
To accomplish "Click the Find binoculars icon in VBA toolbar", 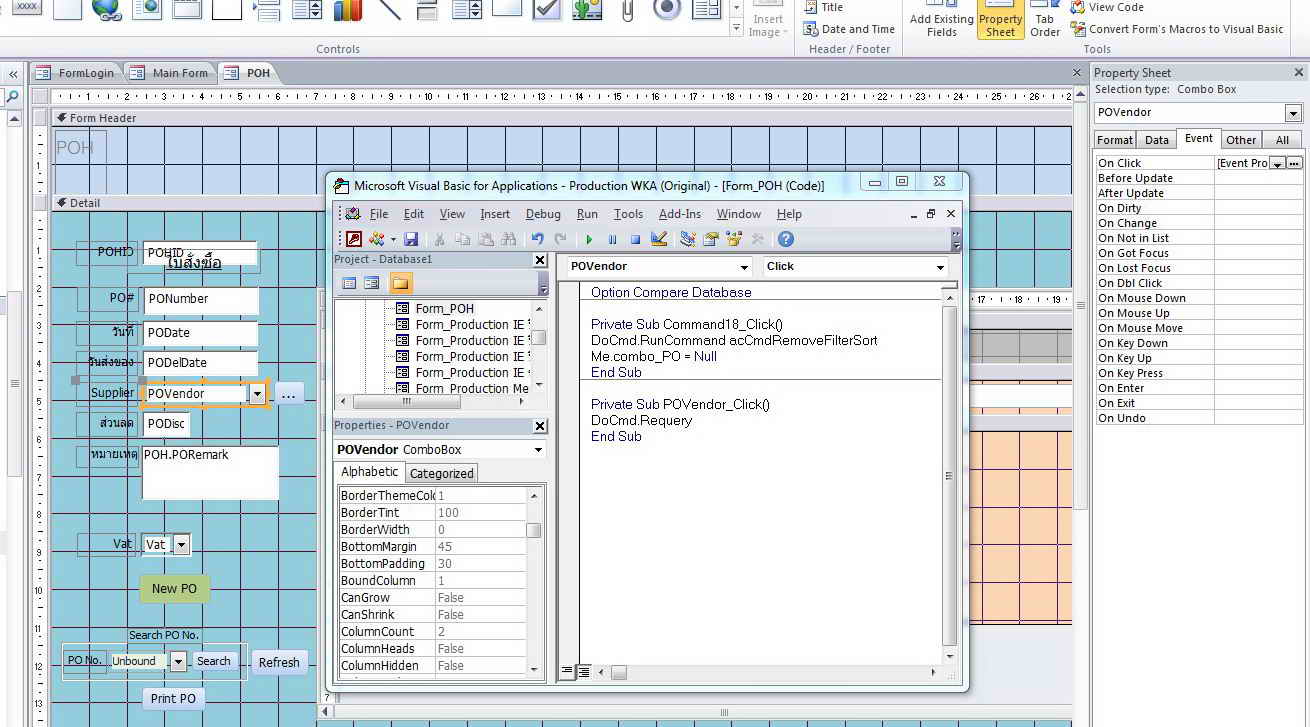I will tap(509, 239).
